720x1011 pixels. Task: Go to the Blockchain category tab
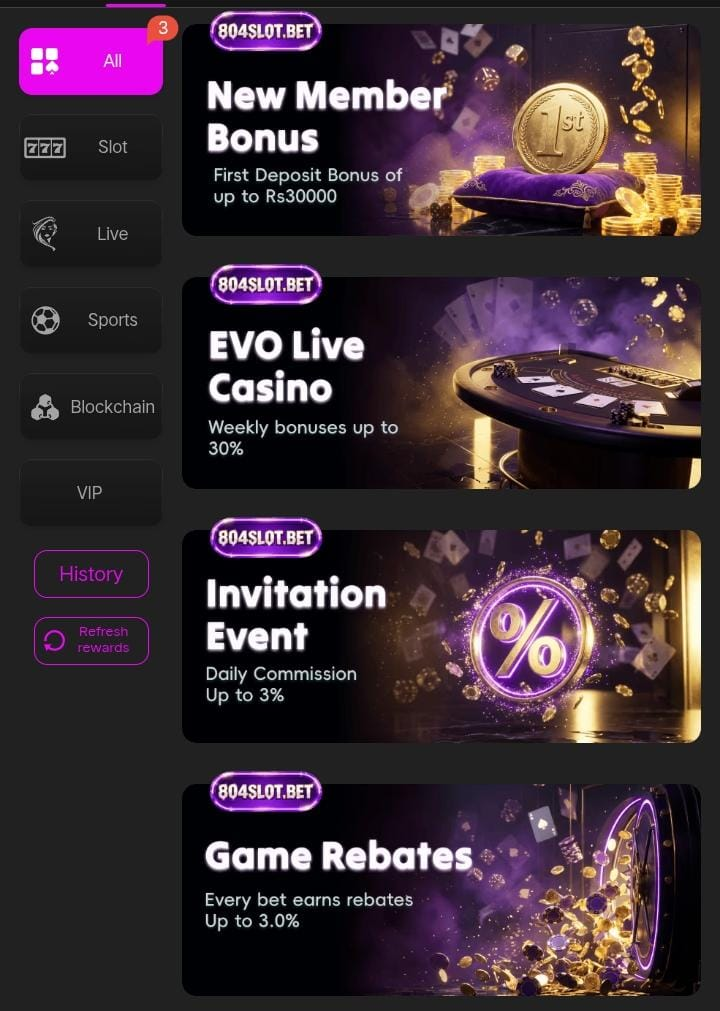(91, 407)
